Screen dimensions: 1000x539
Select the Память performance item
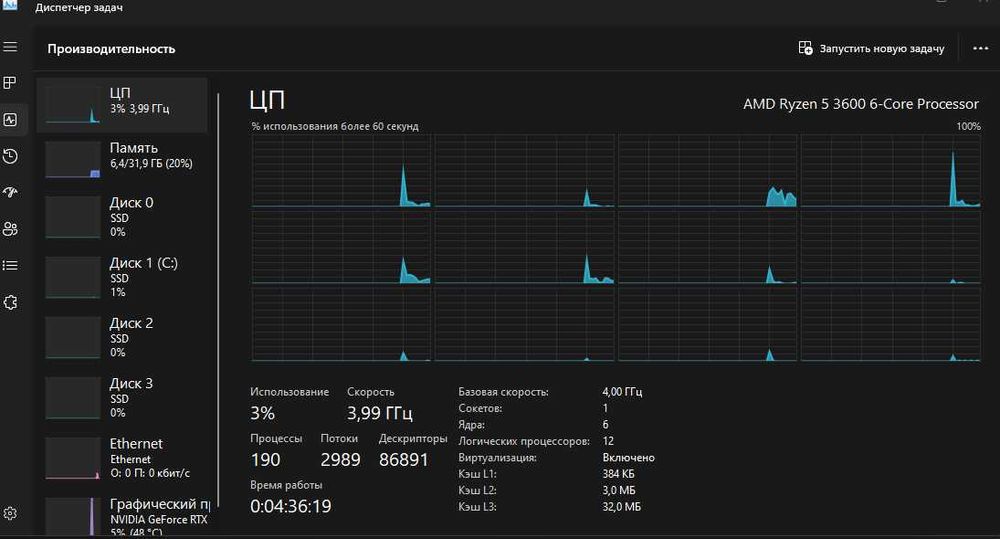pos(122,159)
